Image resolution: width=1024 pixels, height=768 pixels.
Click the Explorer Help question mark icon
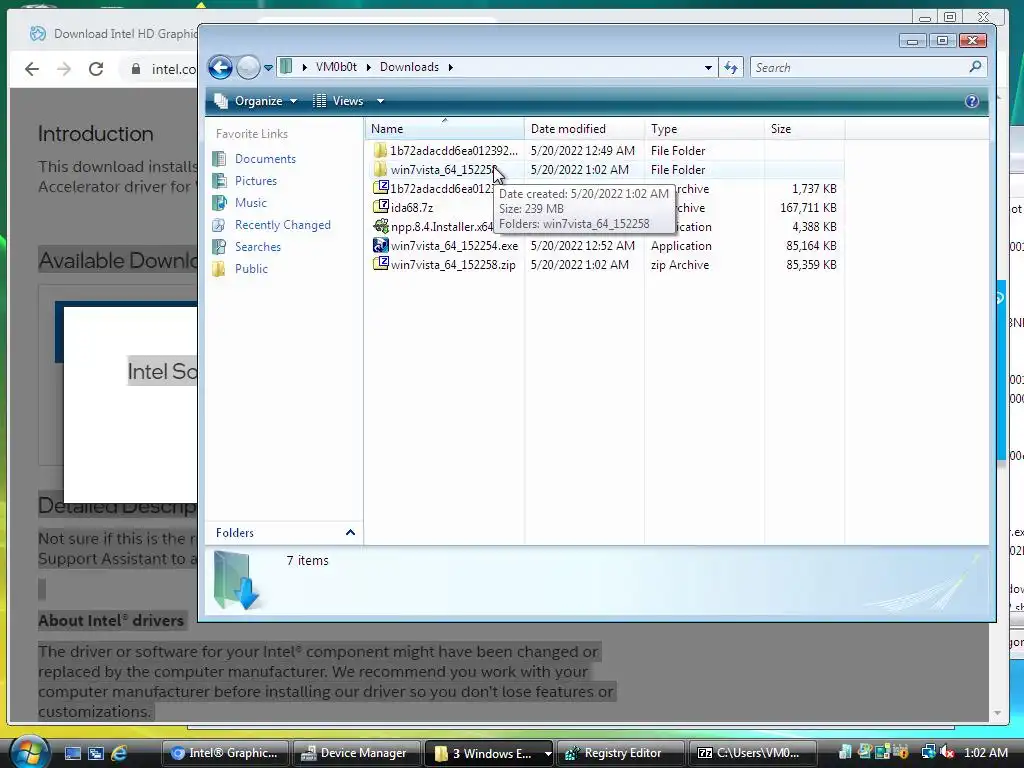[x=972, y=101]
